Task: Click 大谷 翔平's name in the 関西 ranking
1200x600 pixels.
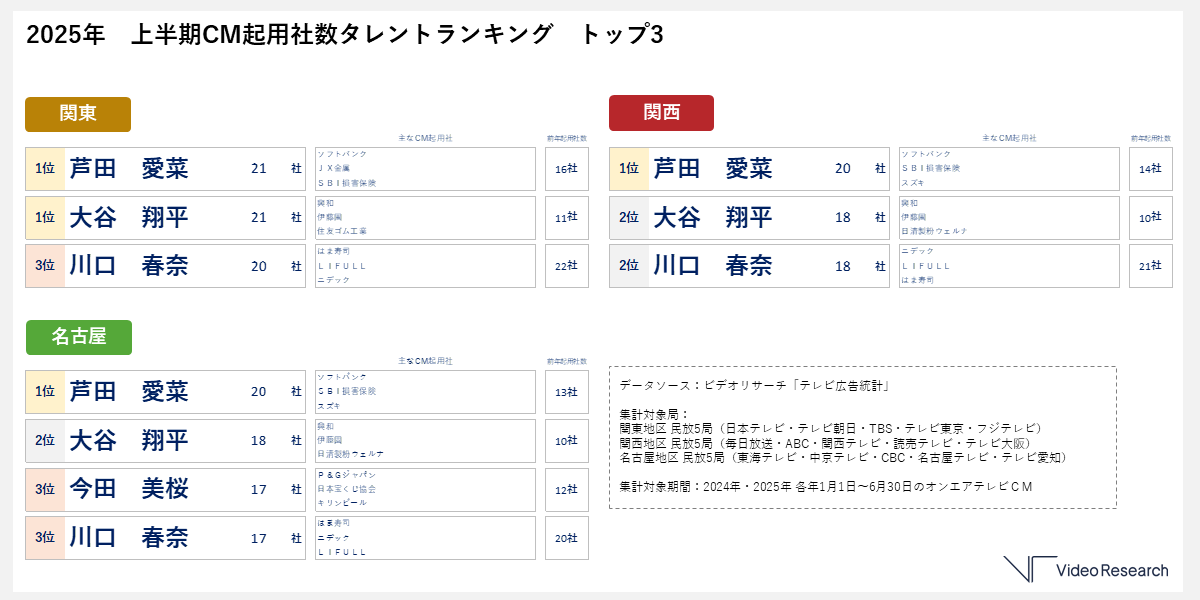Action: pyautogui.click(x=712, y=218)
